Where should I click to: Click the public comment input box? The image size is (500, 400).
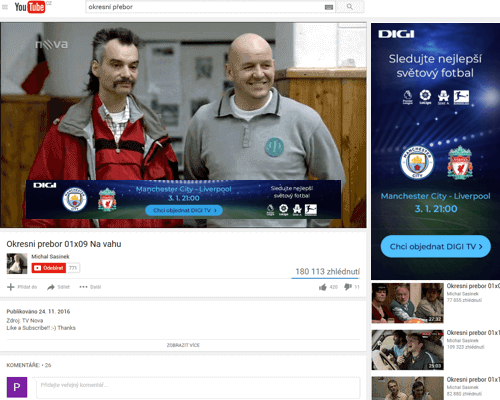[x=198, y=387]
